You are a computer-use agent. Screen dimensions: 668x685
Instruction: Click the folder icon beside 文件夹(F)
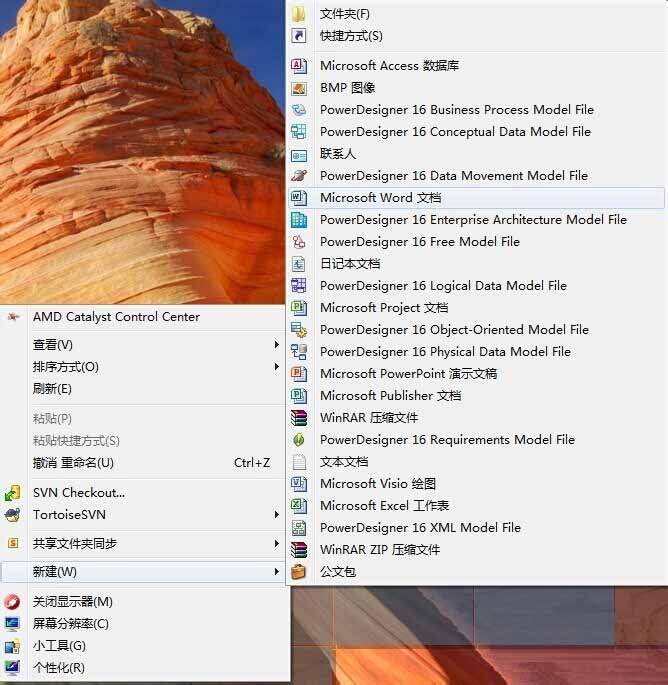[x=299, y=14]
